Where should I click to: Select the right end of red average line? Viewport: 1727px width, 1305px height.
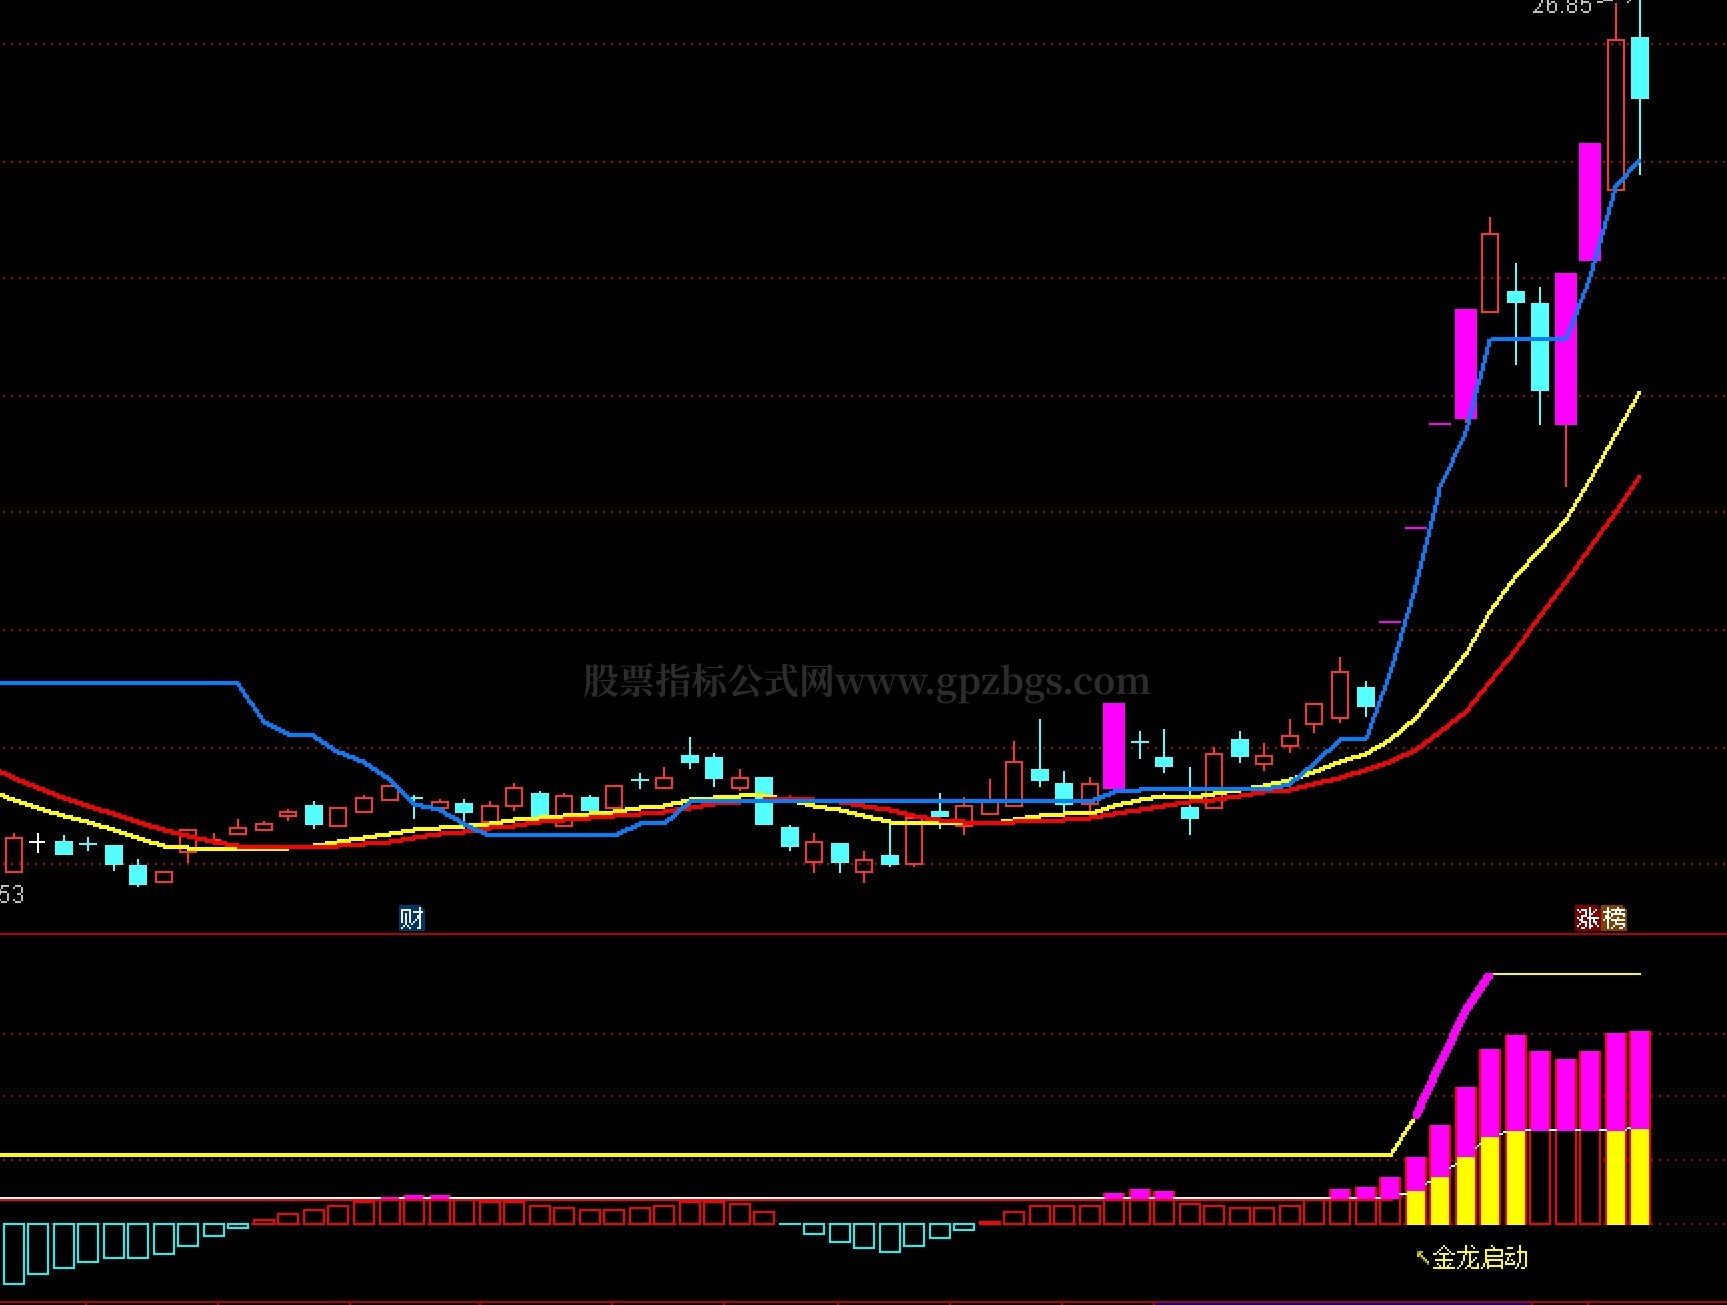[x=1637, y=480]
